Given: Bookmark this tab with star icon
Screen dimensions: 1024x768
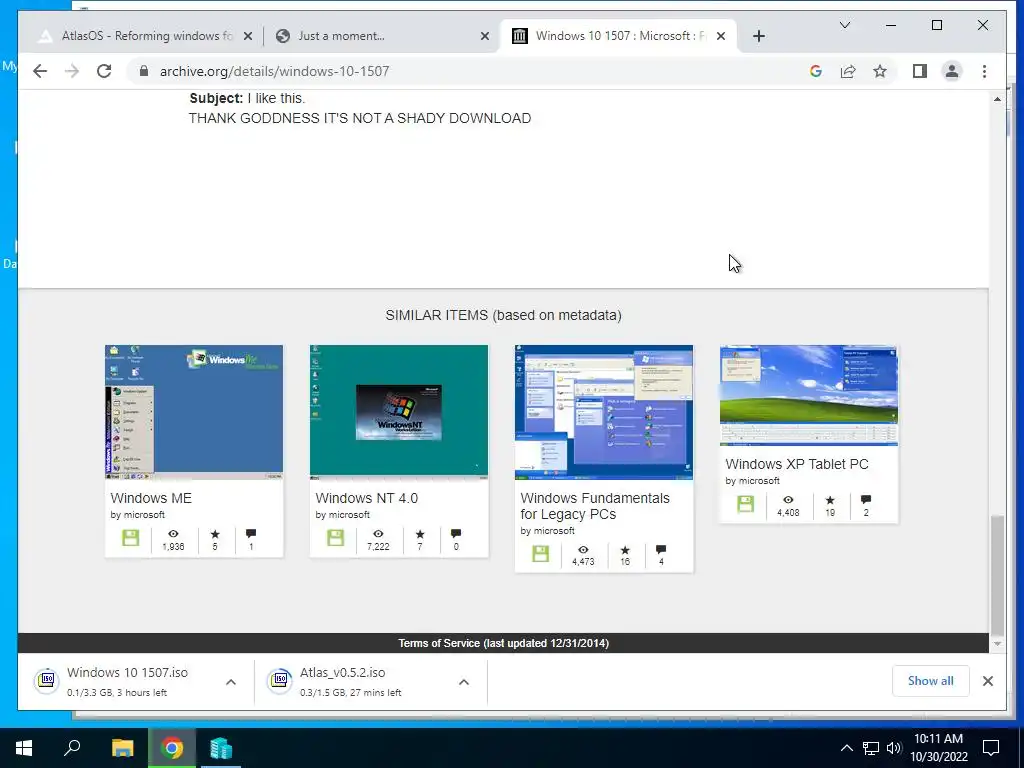Looking at the screenshot, I should 880,71.
